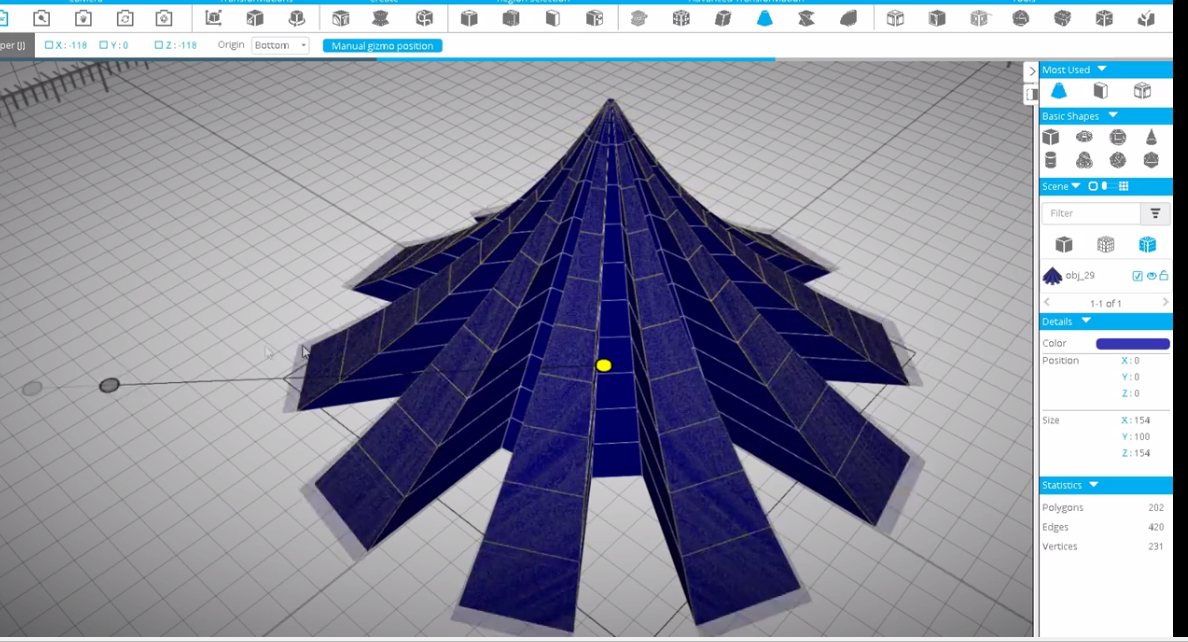Open the scene Filter options button
The width and height of the screenshot is (1188, 642).
click(1155, 214)
